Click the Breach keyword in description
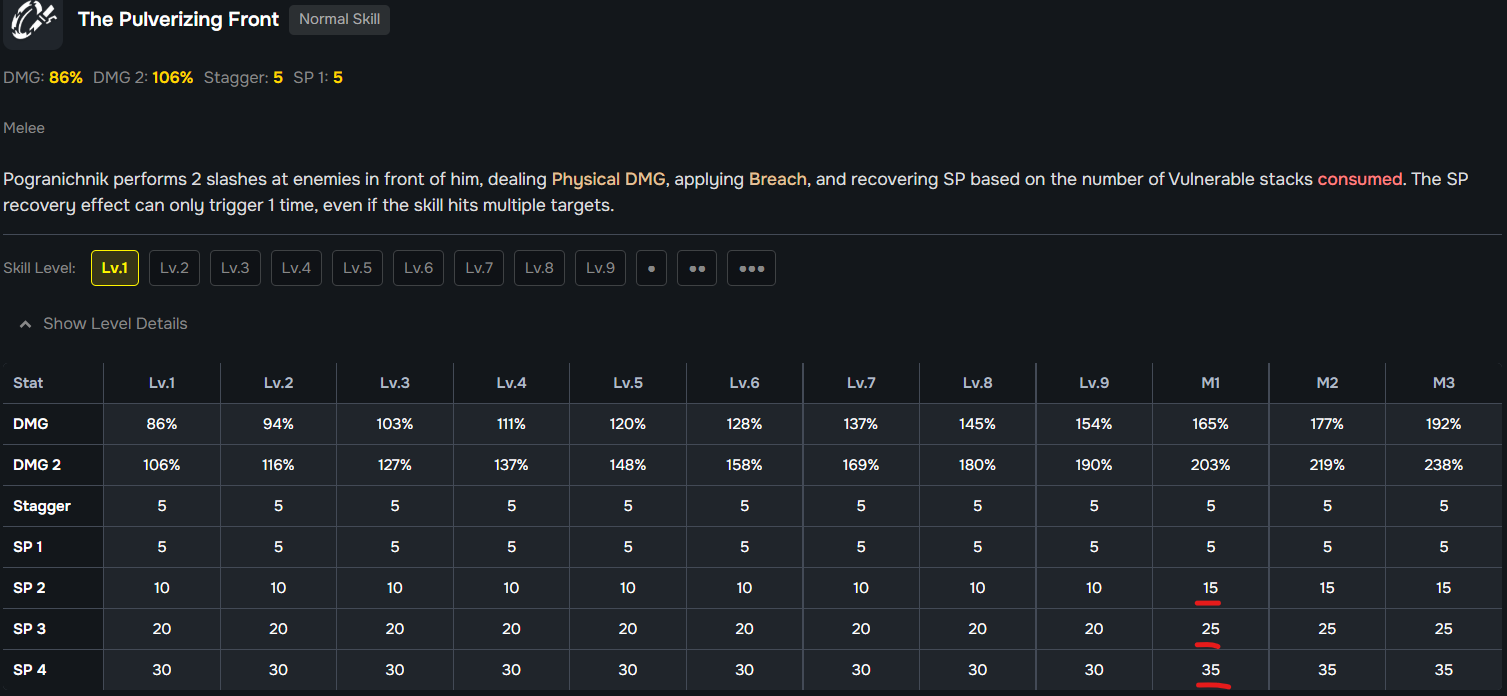 [777, 179]
